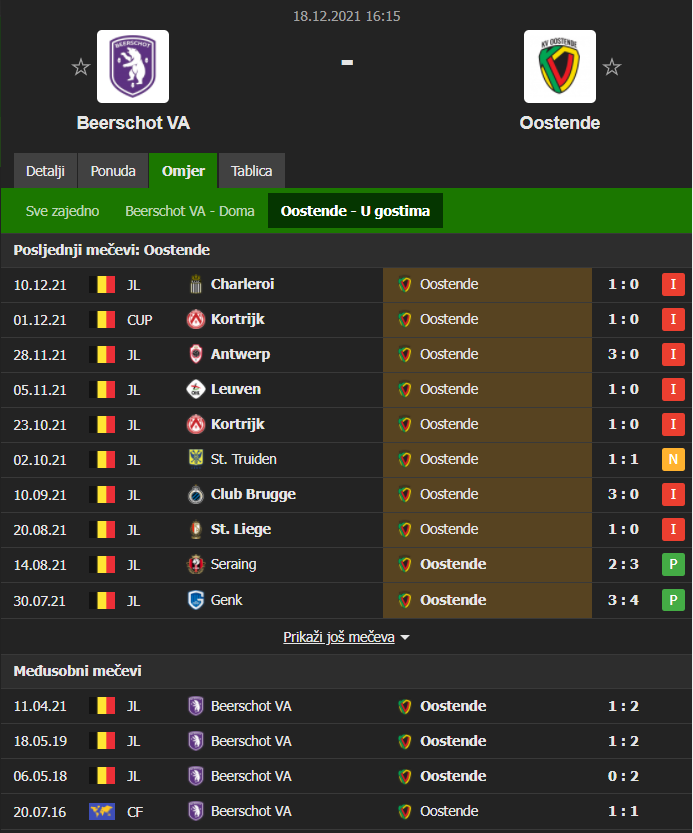
Task: Click the Antwerp club badge icon
Action: click(196, 355)
